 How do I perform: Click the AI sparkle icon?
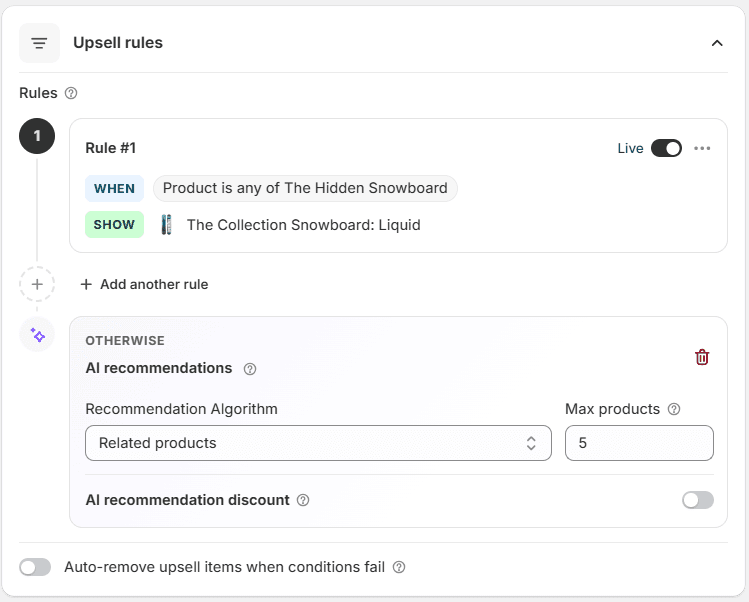(x=37, y=334)
